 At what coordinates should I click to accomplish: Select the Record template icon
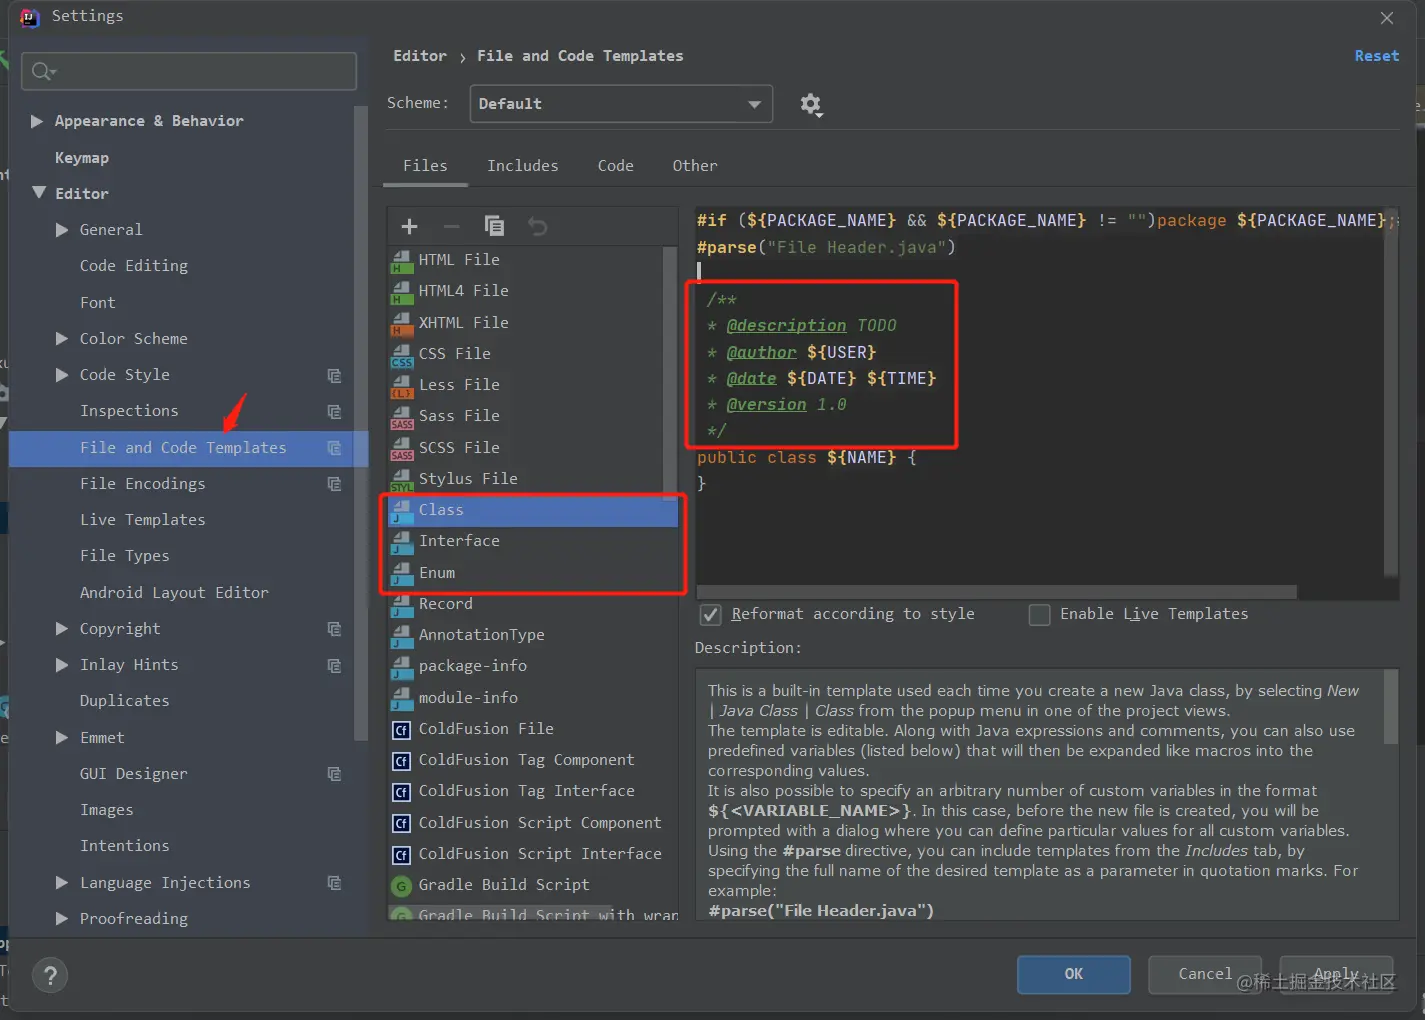pos(402,605)
